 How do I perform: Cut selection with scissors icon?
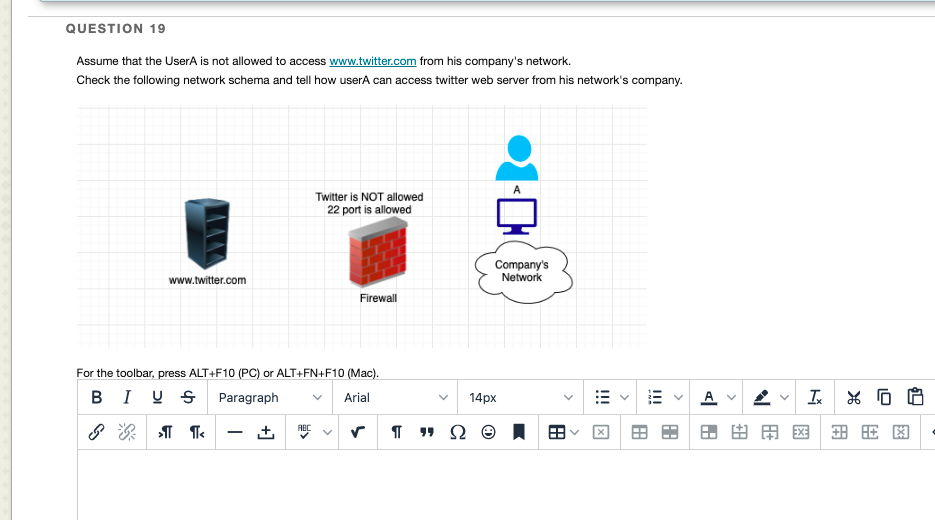pyautogui.click(x=853, y=397)
